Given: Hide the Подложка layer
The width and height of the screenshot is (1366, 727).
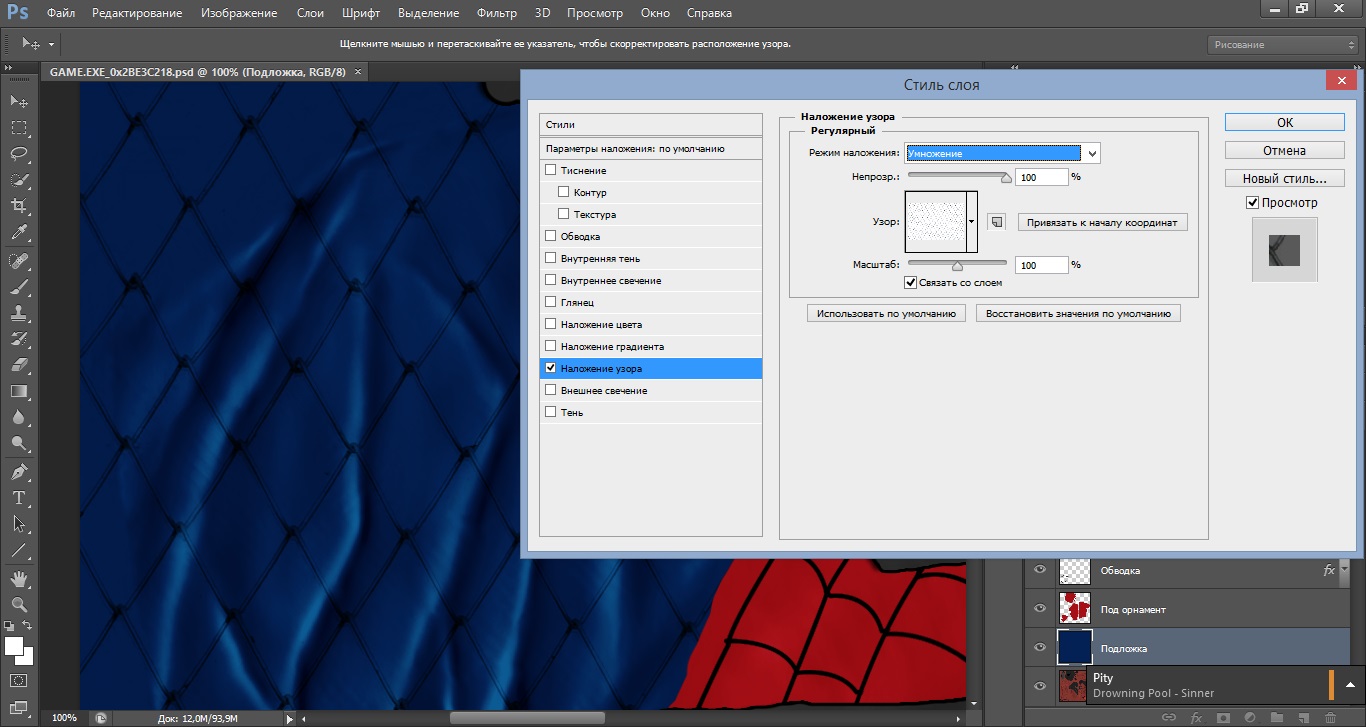Looking at the screenshot, I should [x=1040, y=647].
